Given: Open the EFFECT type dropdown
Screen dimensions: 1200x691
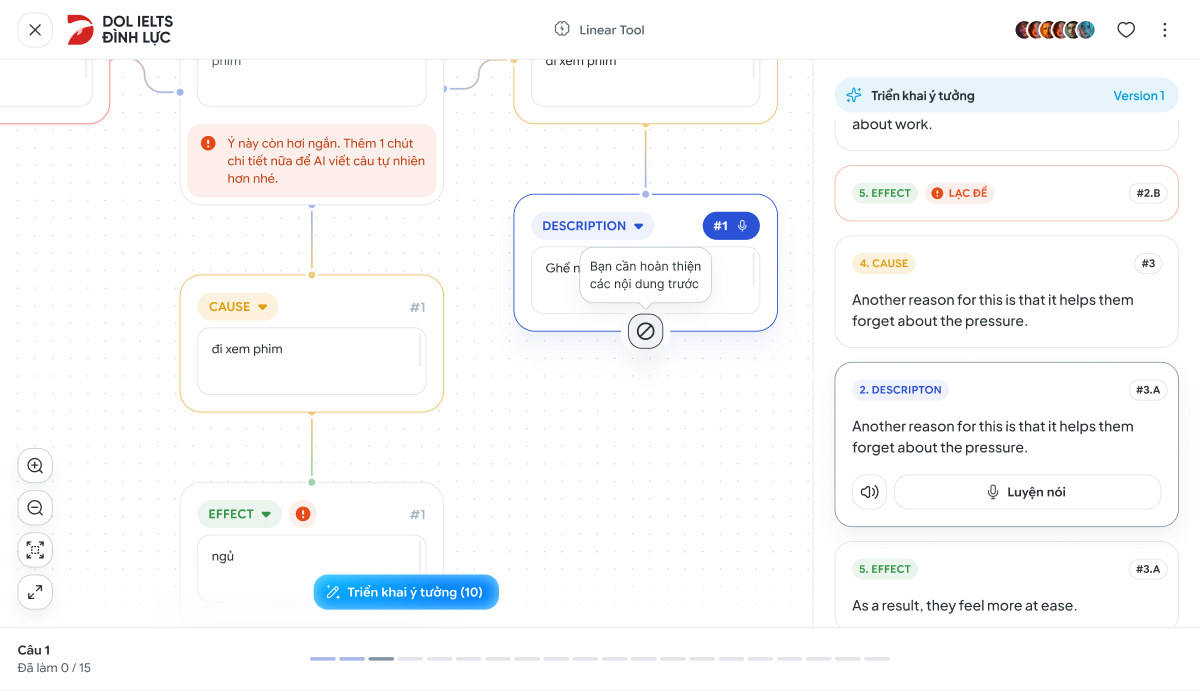Looking at the screenshot, I should (240, 514).
